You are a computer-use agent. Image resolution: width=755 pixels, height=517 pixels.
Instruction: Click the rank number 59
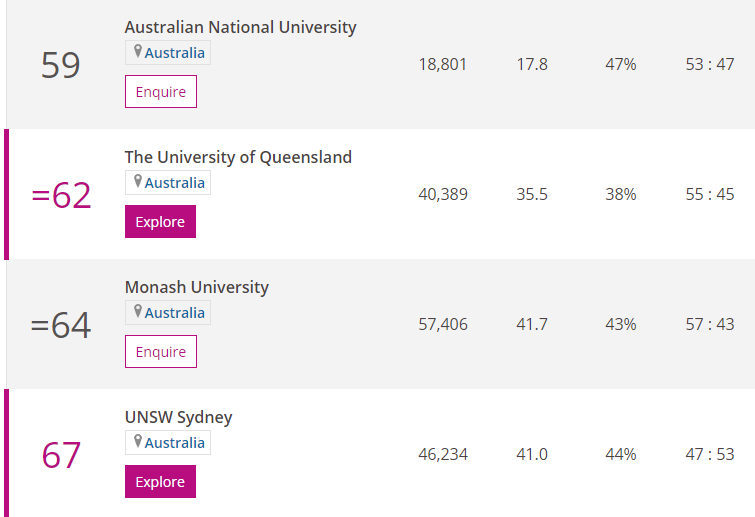(x=61, y=65)
